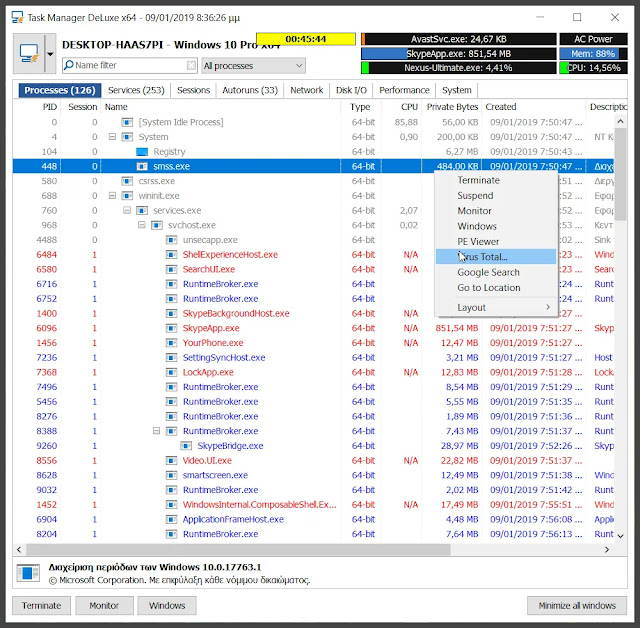Click the large process icon in details pane
The image size is (640, 628).
coord(28,573)
